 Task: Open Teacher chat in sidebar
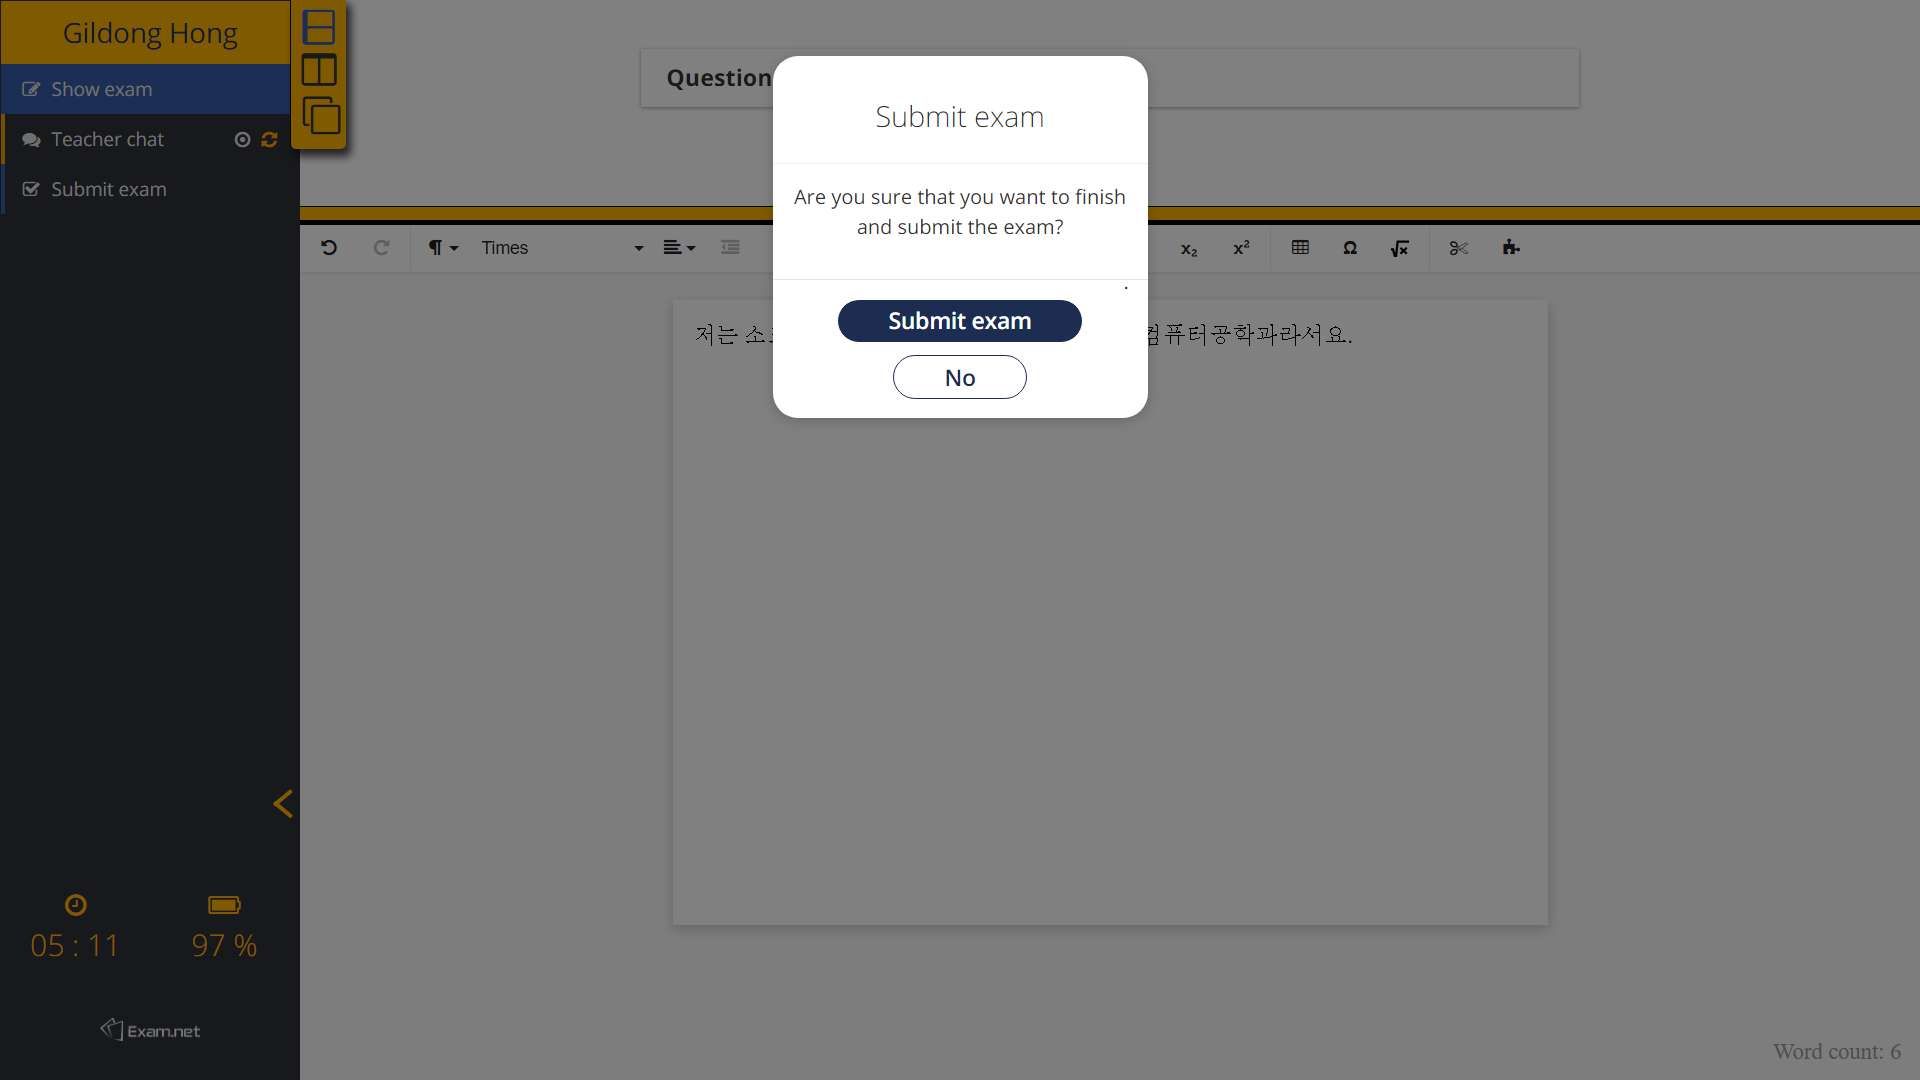(x=108, y=140)
